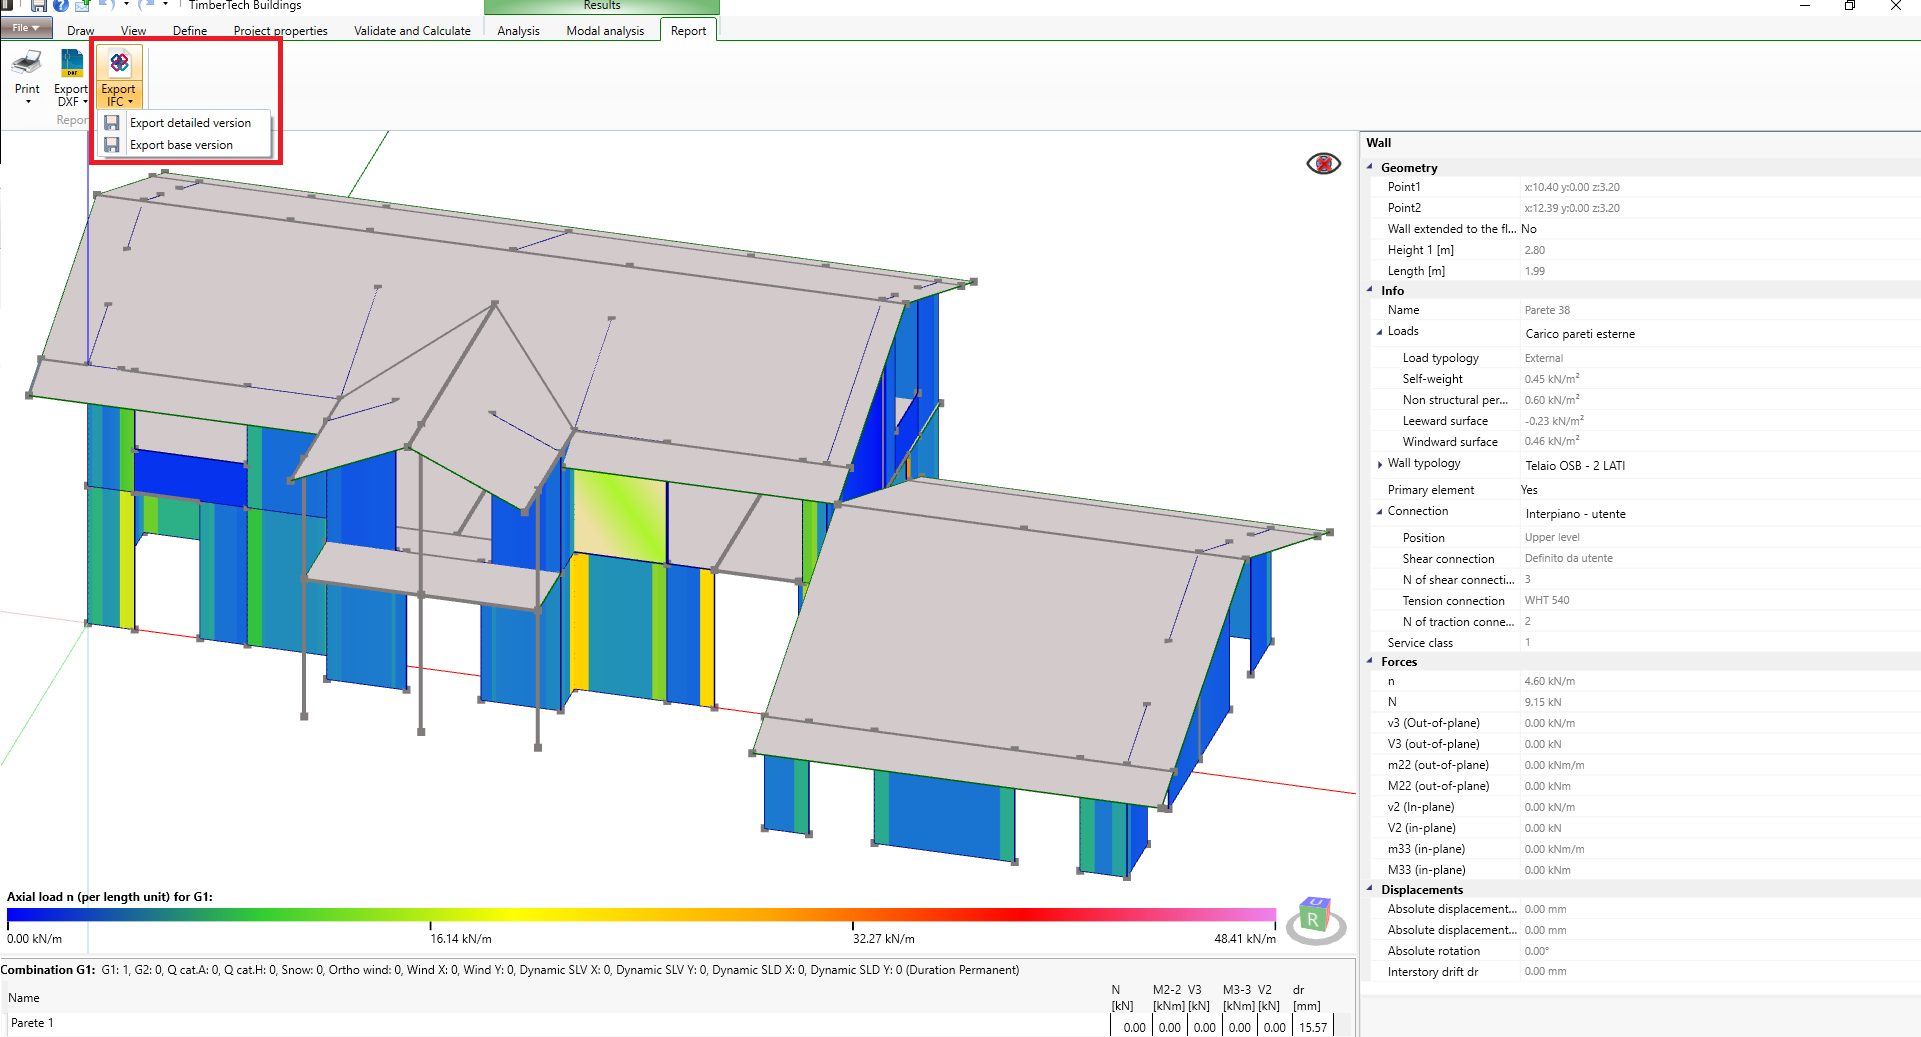Click the floppy icon beside Export detailed version
This screenshot has width=1921, height=1037.
(x=112, y=123)
